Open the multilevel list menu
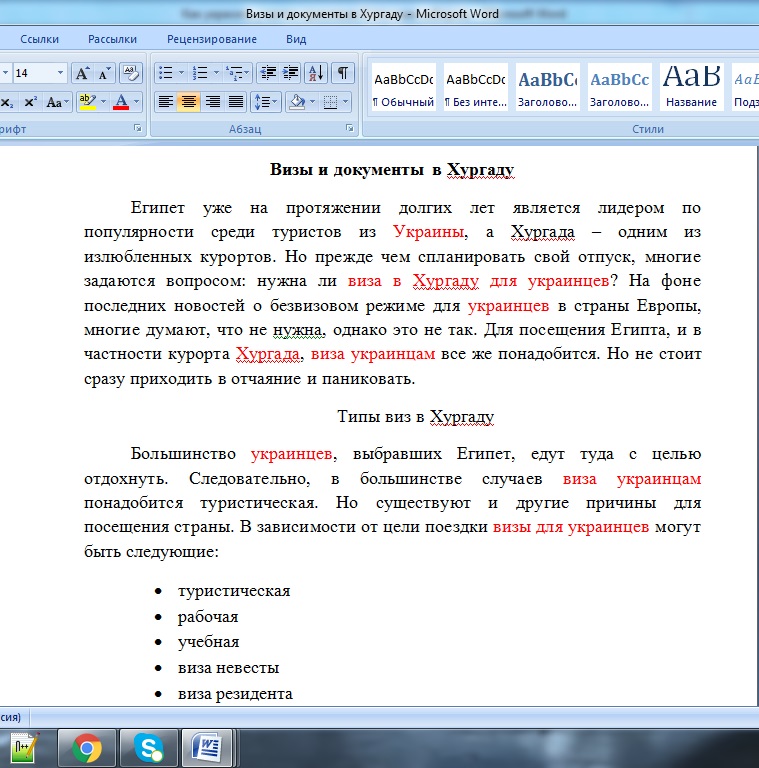 pyautogui.click(x=237, y=73)
